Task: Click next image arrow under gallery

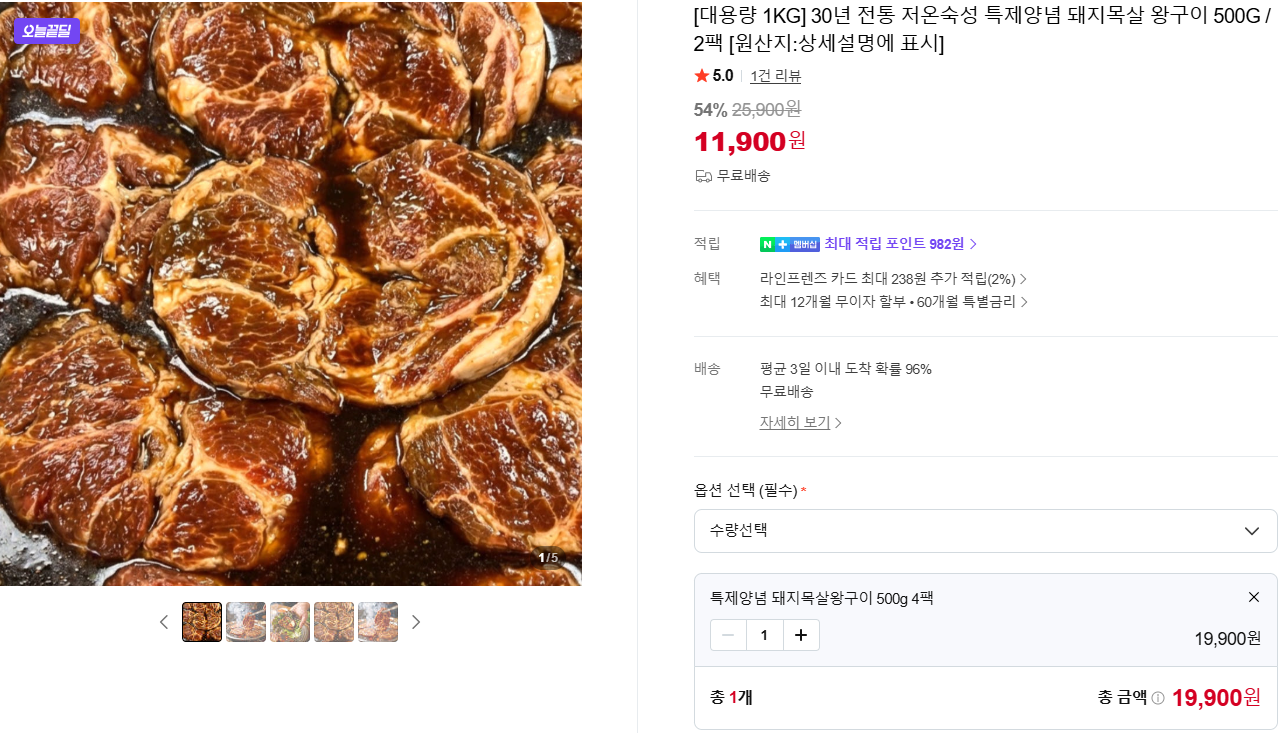Action: pyautogui.click(x=416, y=622)
